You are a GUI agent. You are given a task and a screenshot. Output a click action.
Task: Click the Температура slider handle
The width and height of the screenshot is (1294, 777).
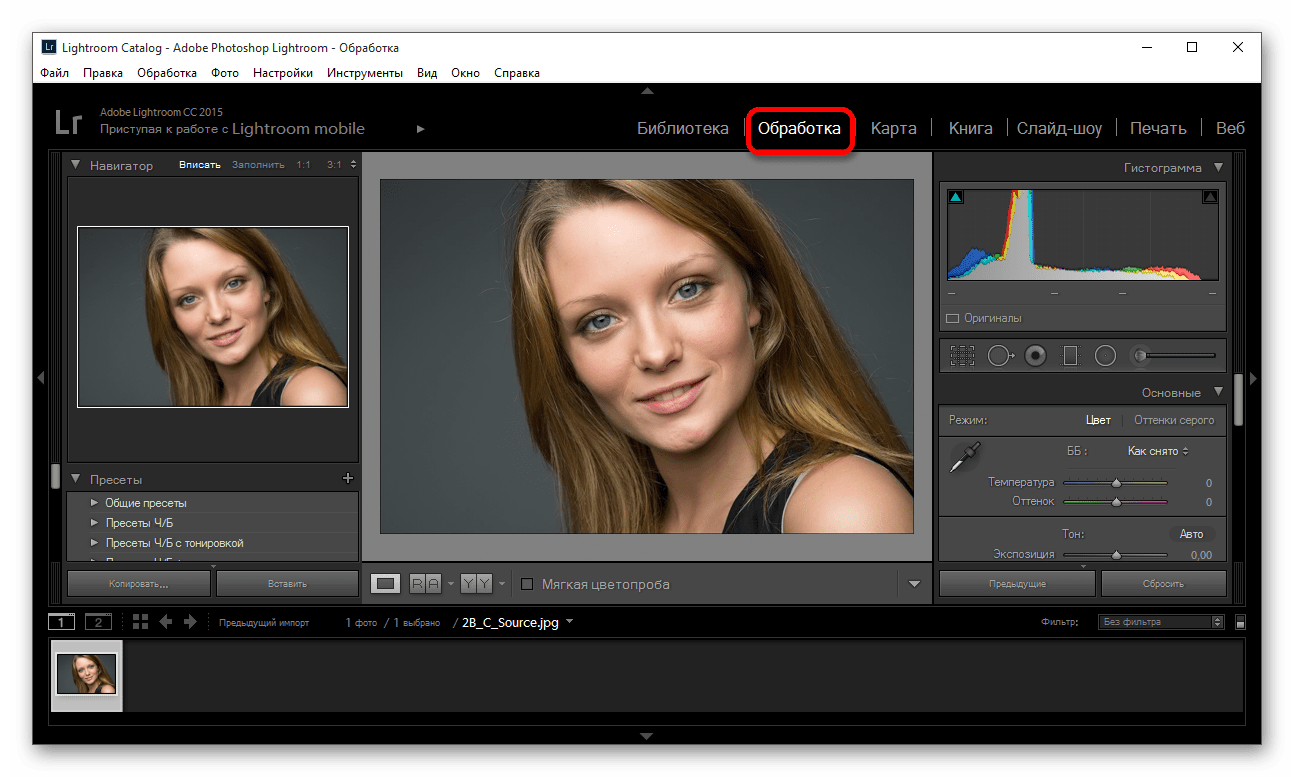click(1116, 483)
